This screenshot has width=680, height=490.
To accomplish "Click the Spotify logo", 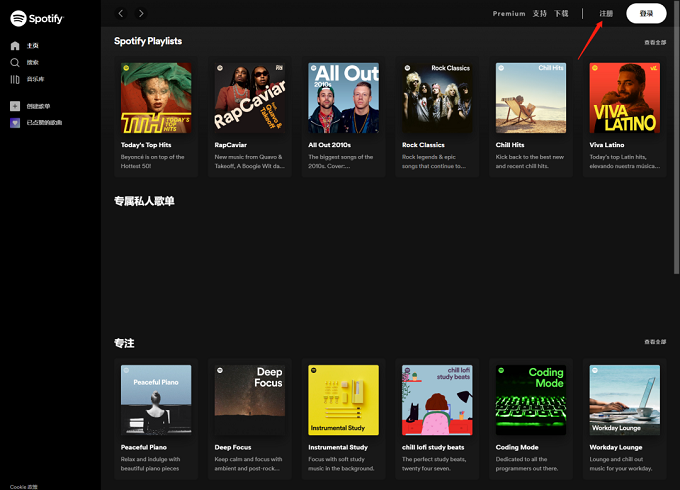I will tap(37, 18).
